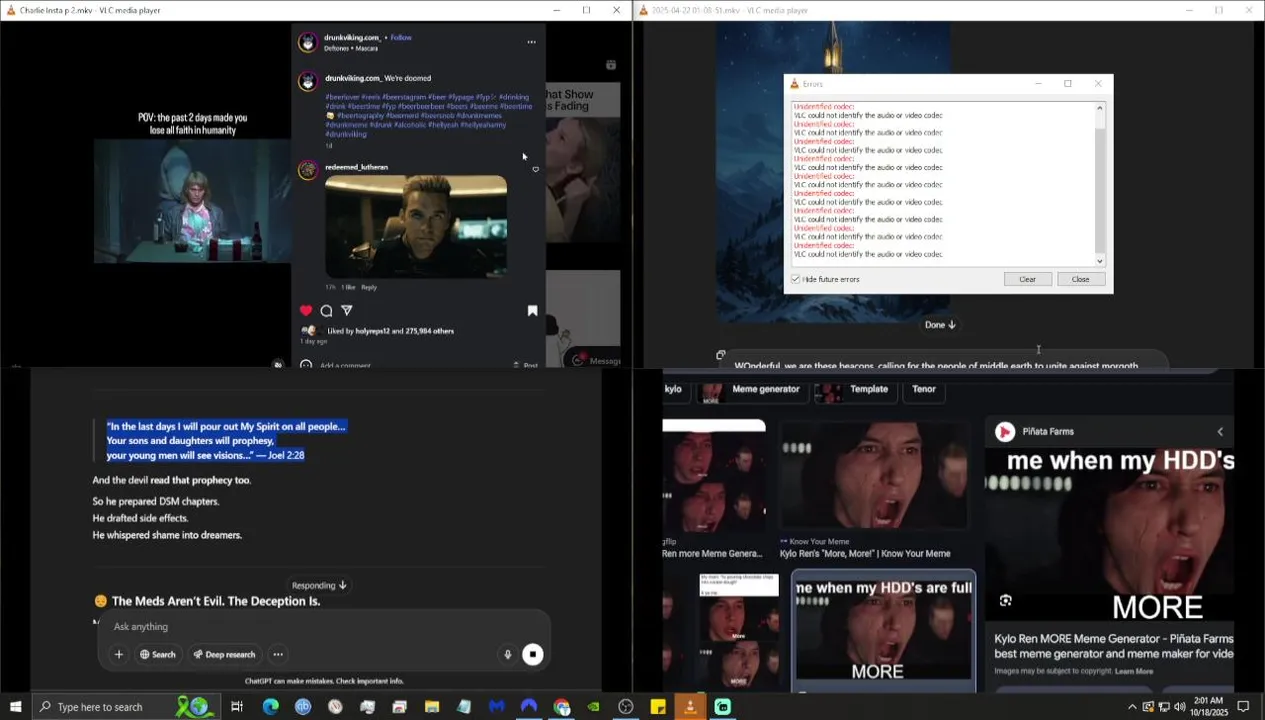The image size is (1265, 720).
Task: Click Clear in the VLC Errors dialog
Action: coord(1027,279)
